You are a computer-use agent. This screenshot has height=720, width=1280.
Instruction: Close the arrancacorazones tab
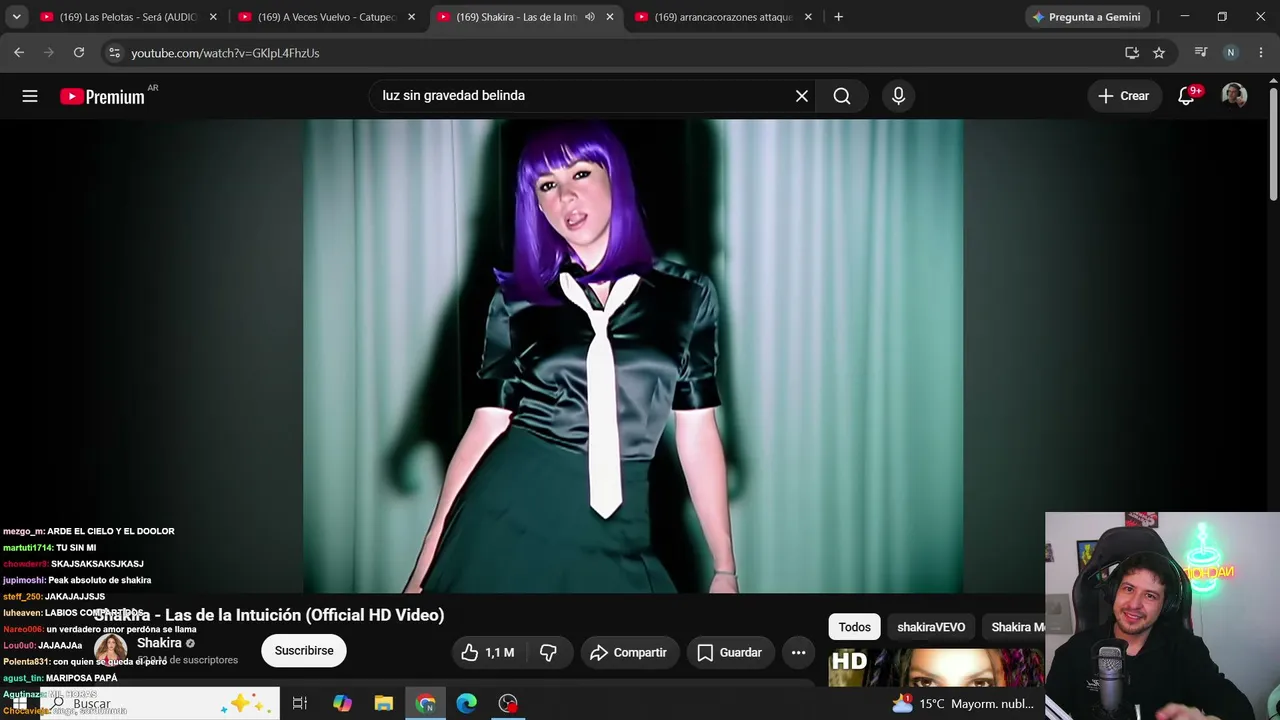[x=808, y=17]
